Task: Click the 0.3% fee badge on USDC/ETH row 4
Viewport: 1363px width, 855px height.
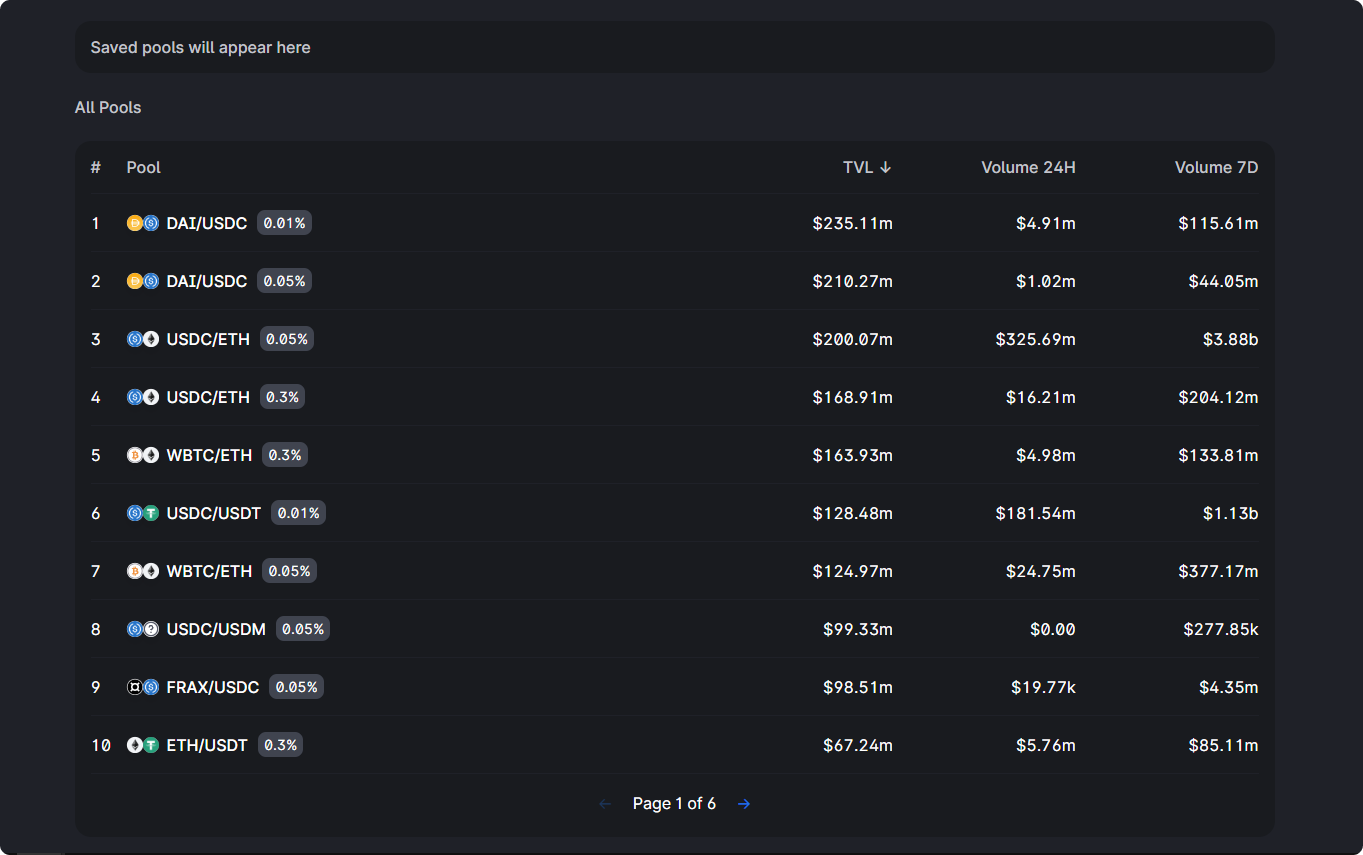Action: click(x=282, y=397)
